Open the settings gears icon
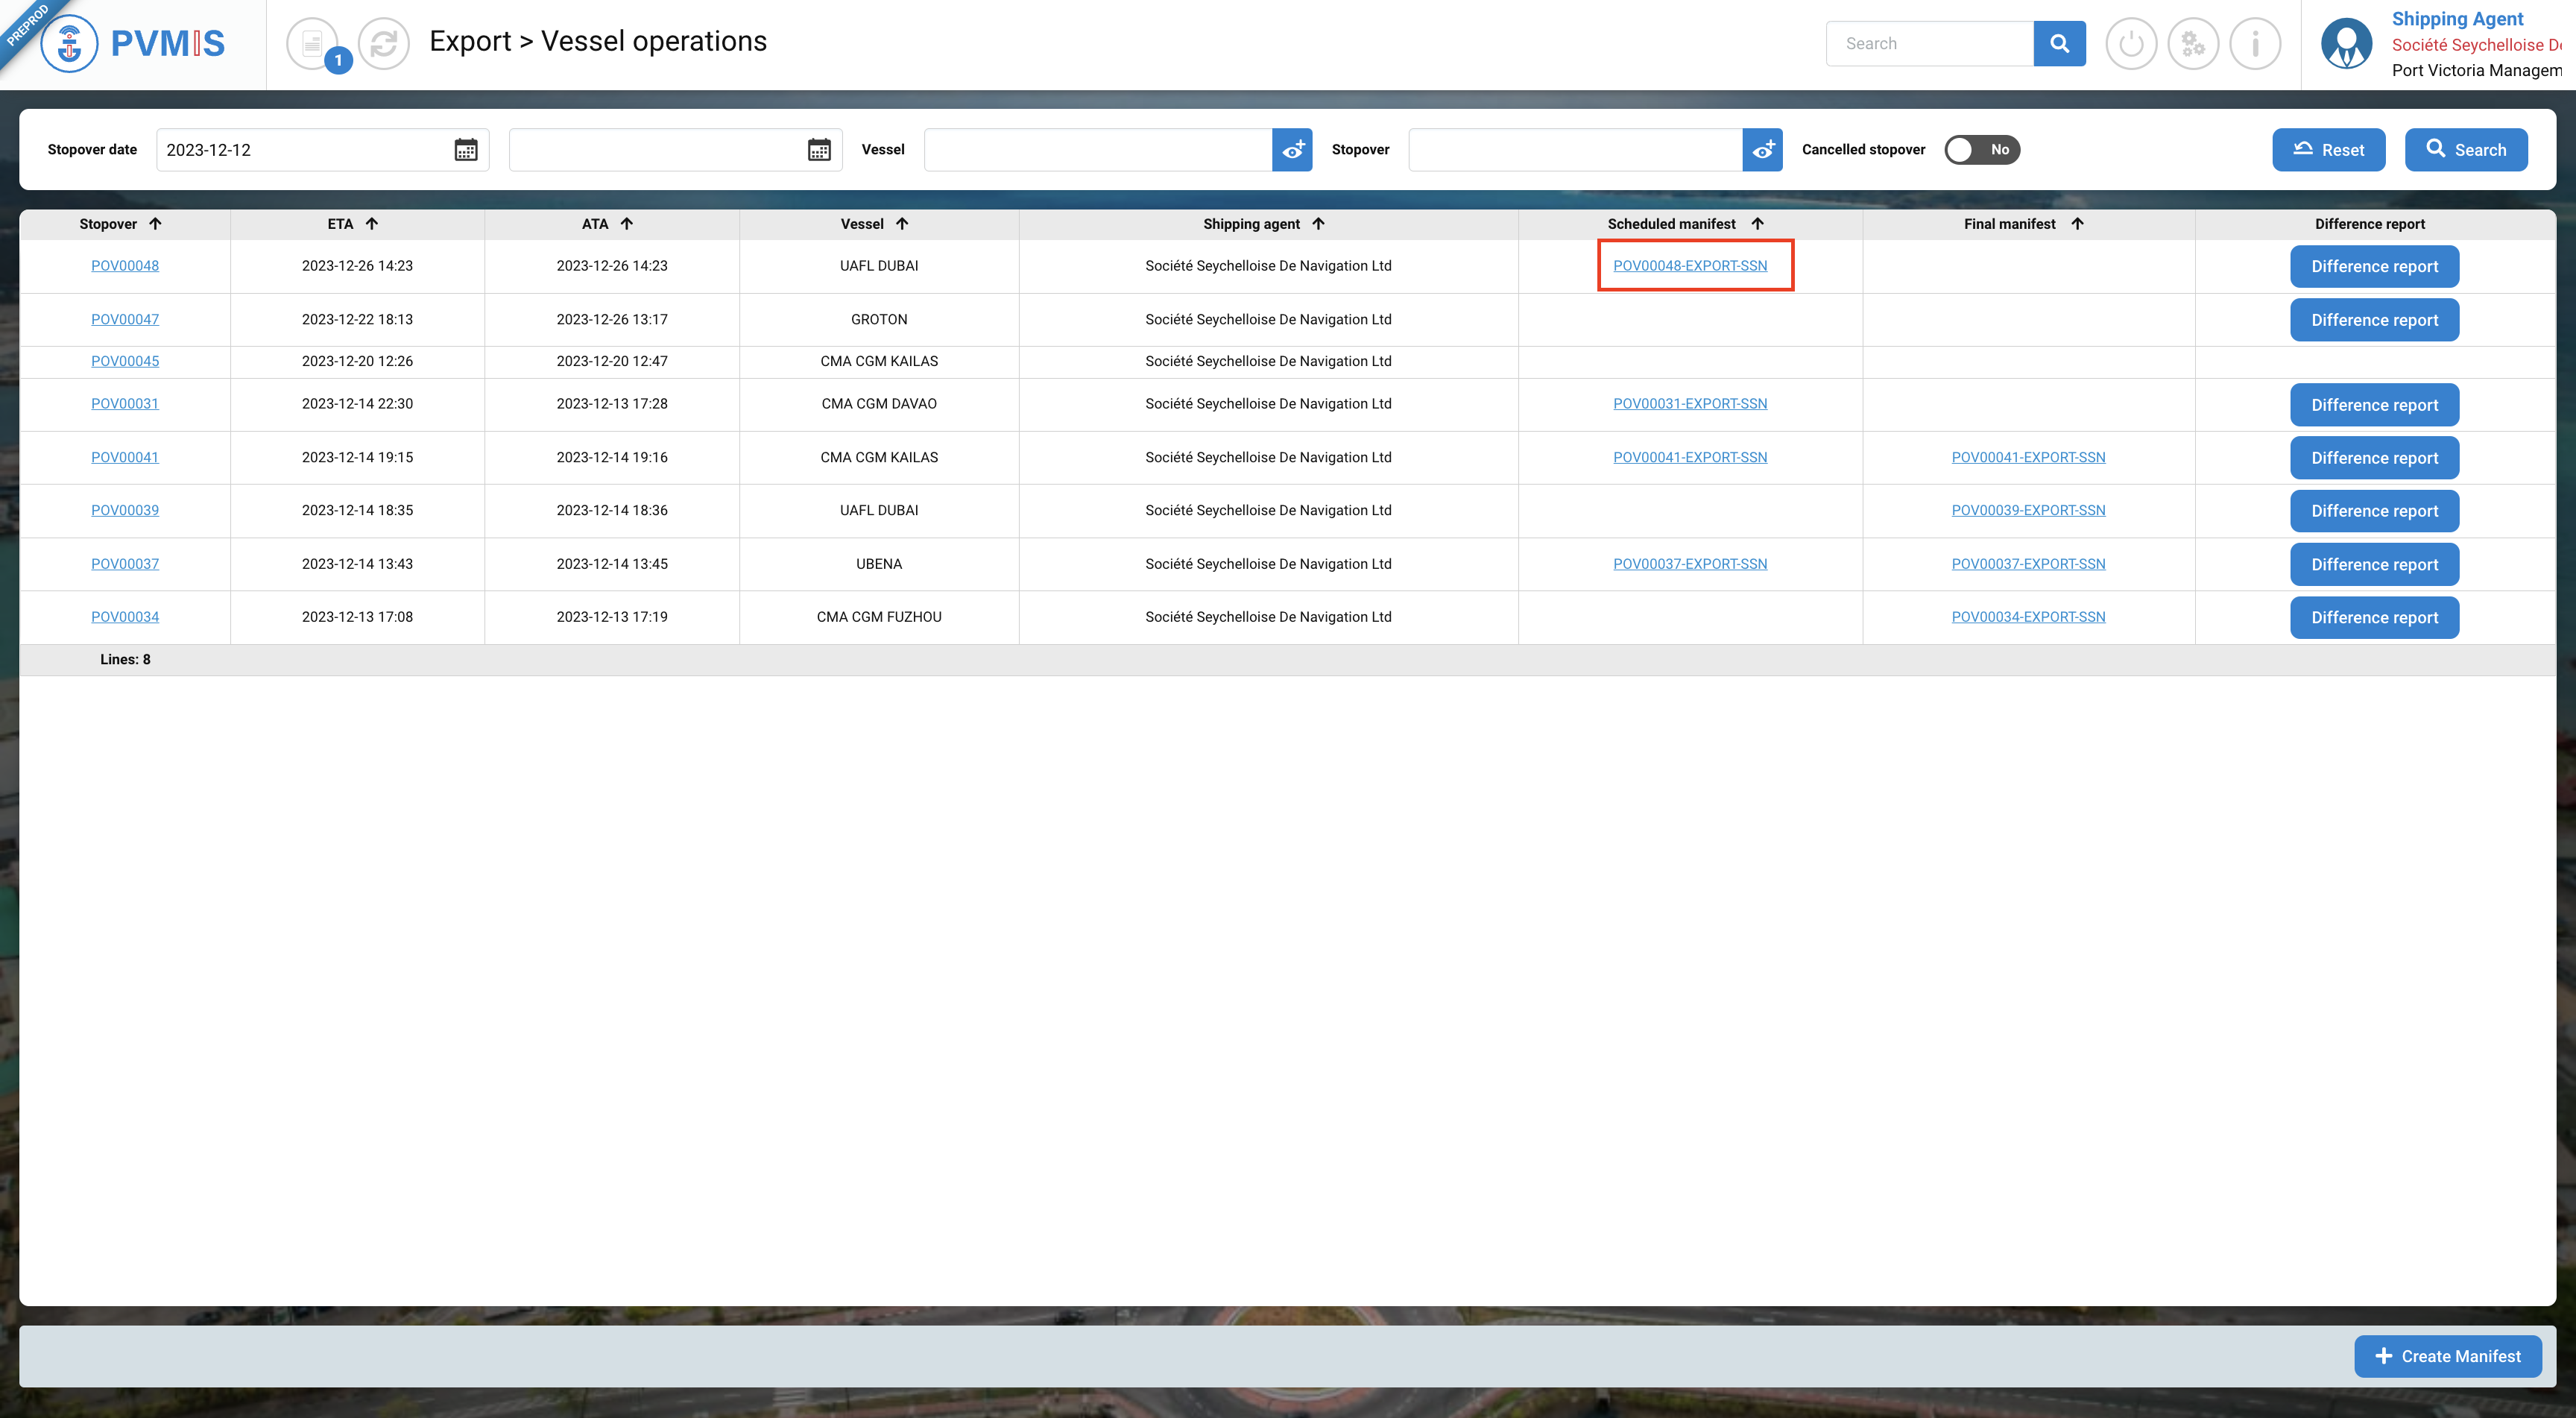The height and width of the screenshot is (1418, 2576). [2193, 43]
